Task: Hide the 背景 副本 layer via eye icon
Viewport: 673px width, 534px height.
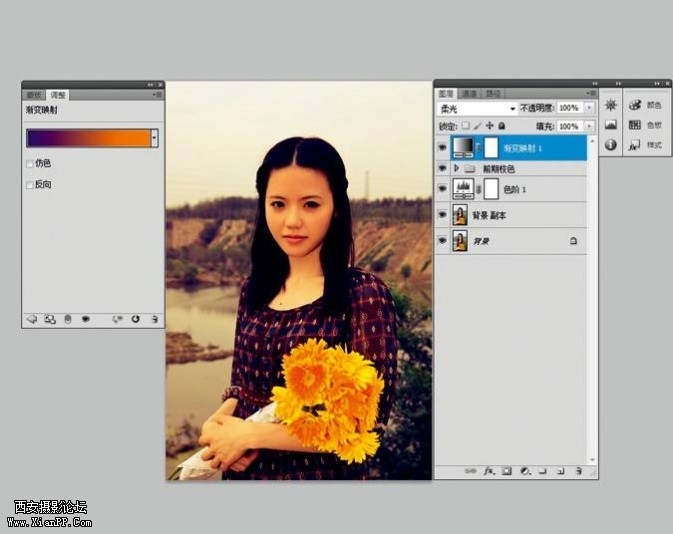Action: [442, 215]
